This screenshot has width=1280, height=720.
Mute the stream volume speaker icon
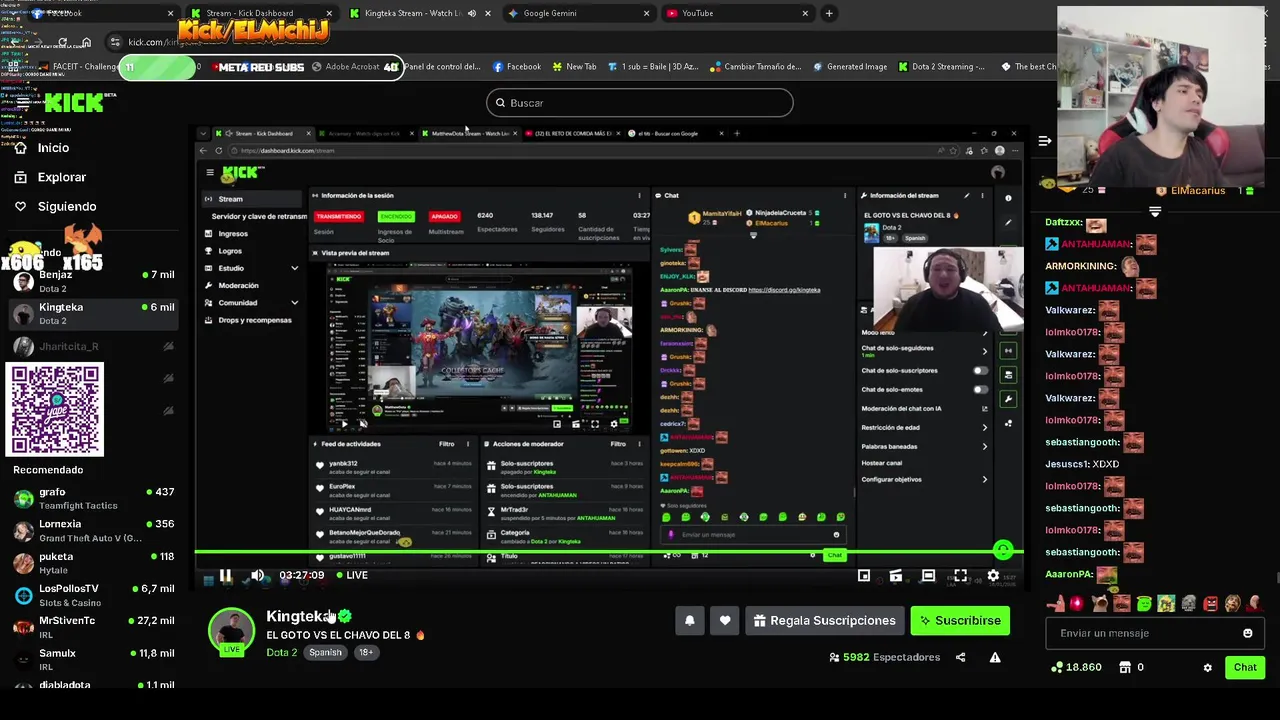click(257, 575)
